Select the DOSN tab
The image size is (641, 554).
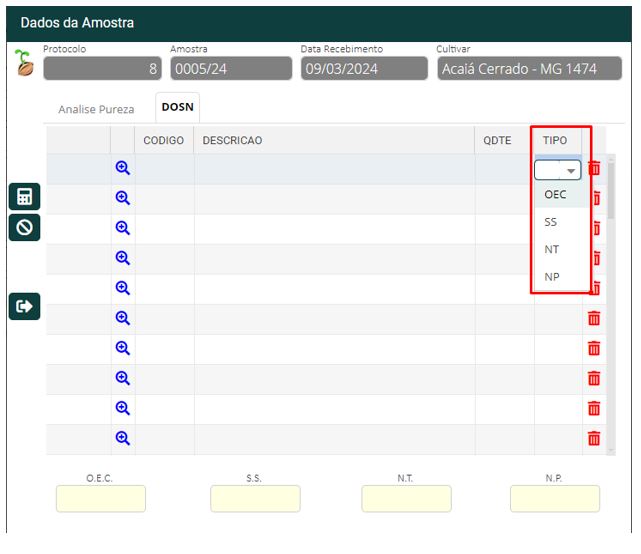click(178, 107)
